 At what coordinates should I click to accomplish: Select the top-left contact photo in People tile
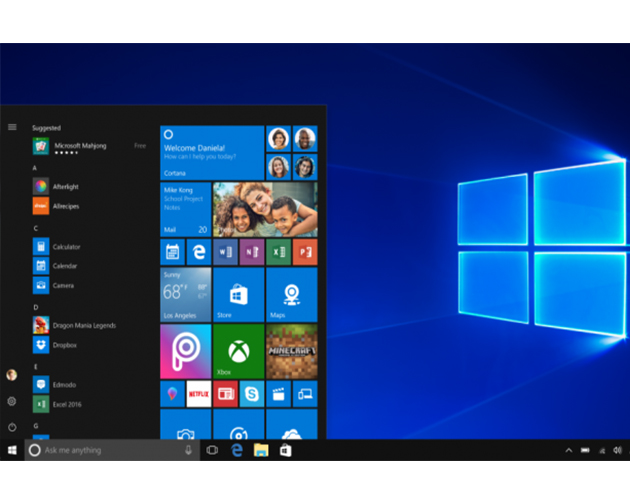(x=278, y=139)
